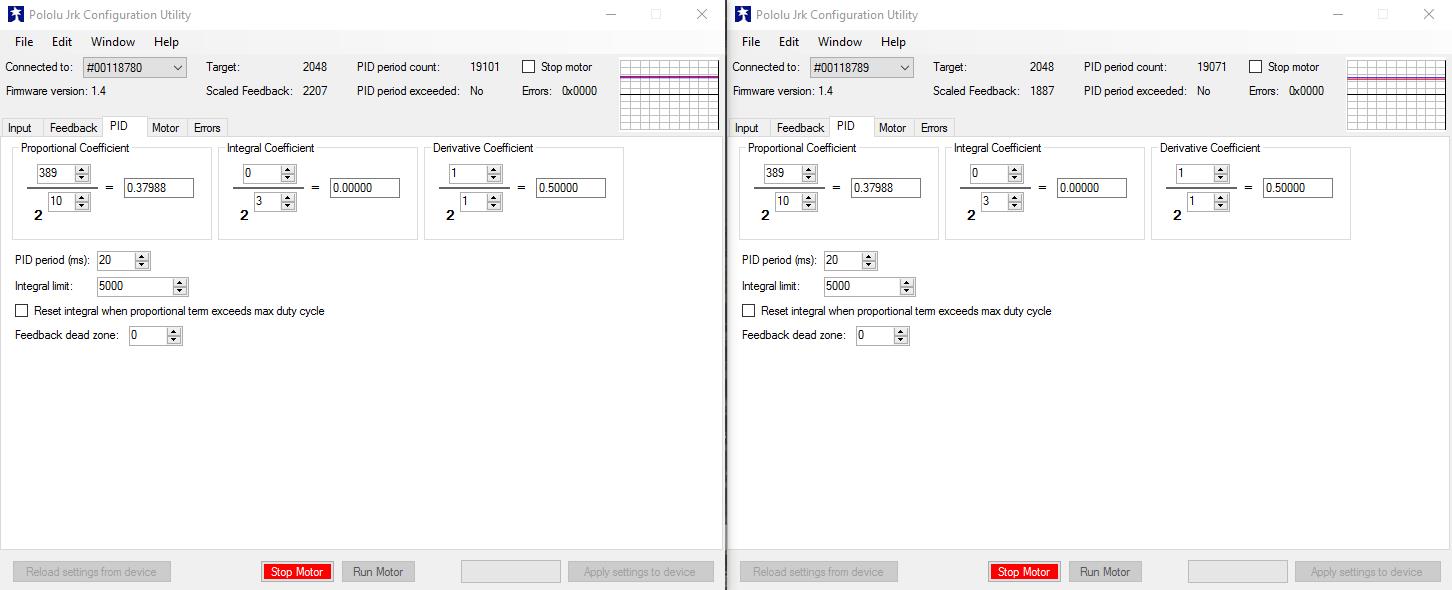Decrease derivative exponent using down arrow, right window
Viewport: 1452px width, 590px height.
coord(1221,206)
